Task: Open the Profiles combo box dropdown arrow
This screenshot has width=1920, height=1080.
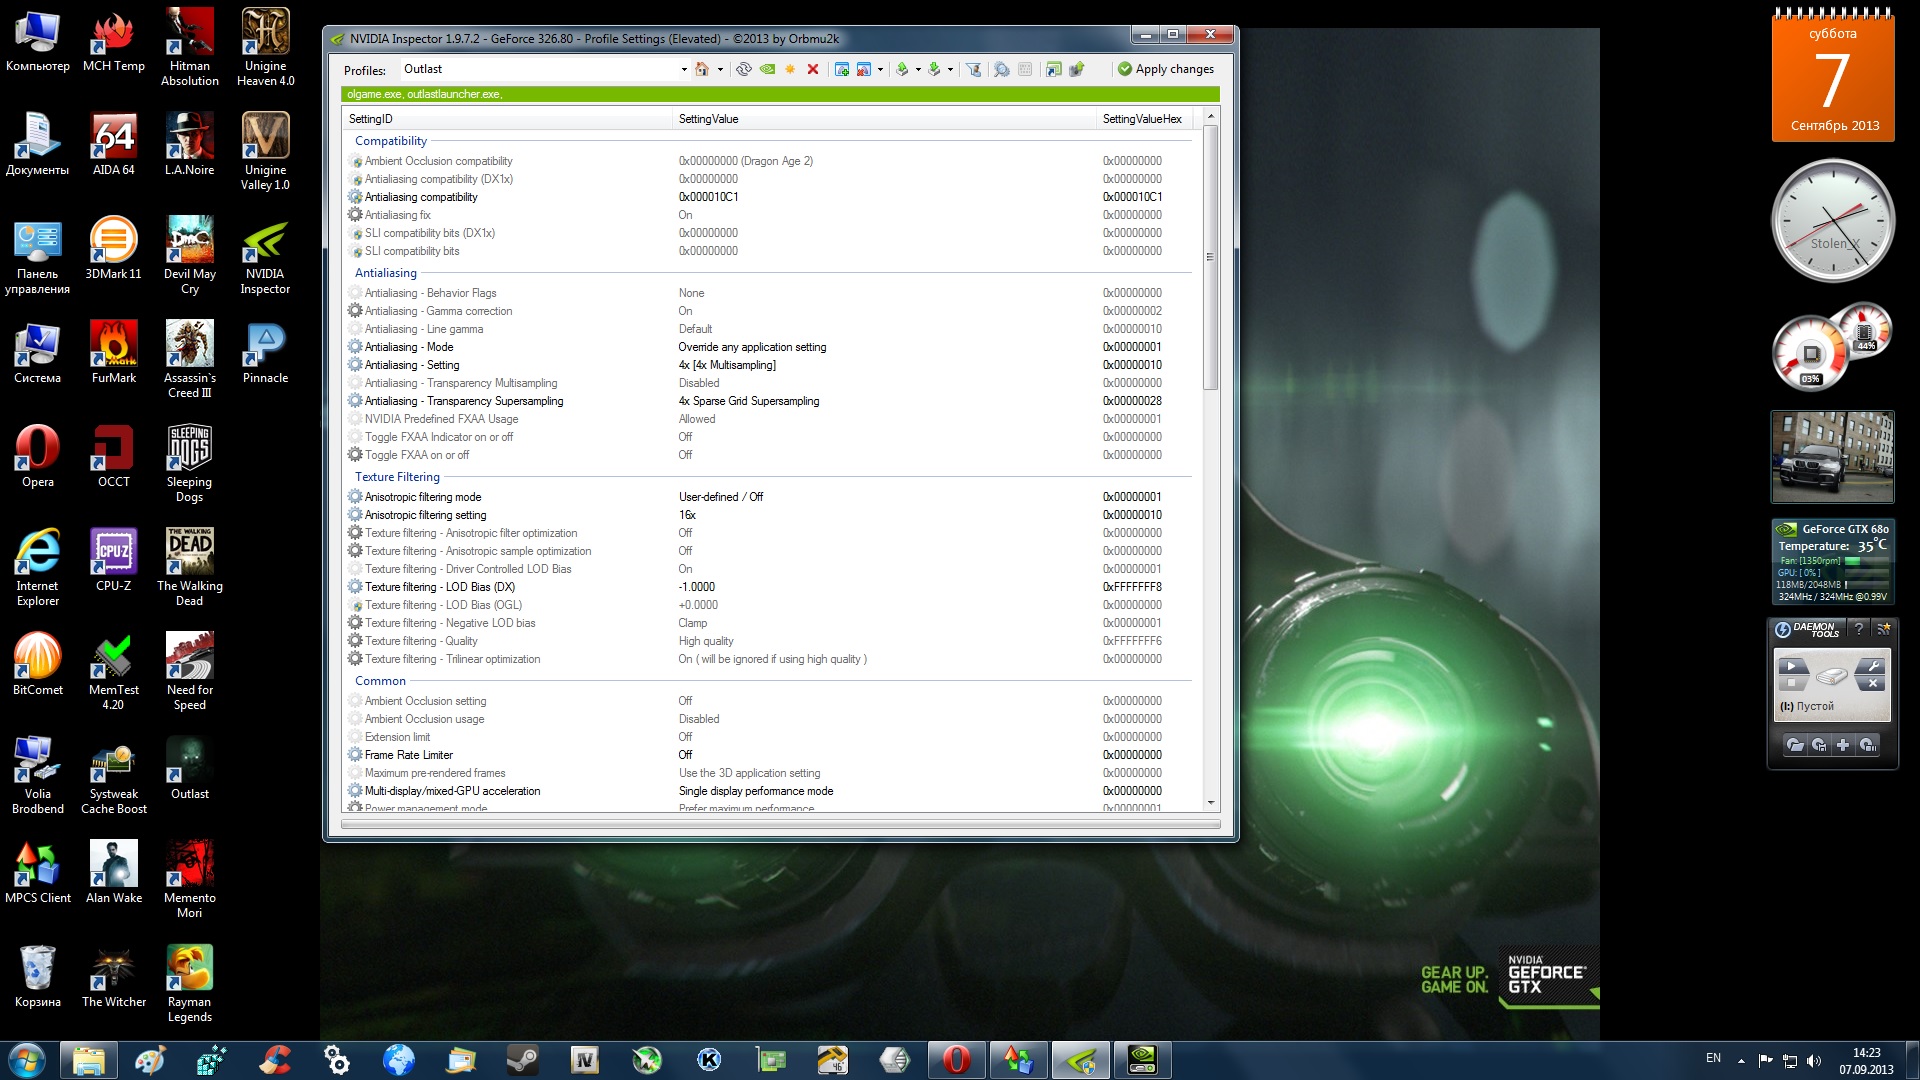Action: click(684, 69)
